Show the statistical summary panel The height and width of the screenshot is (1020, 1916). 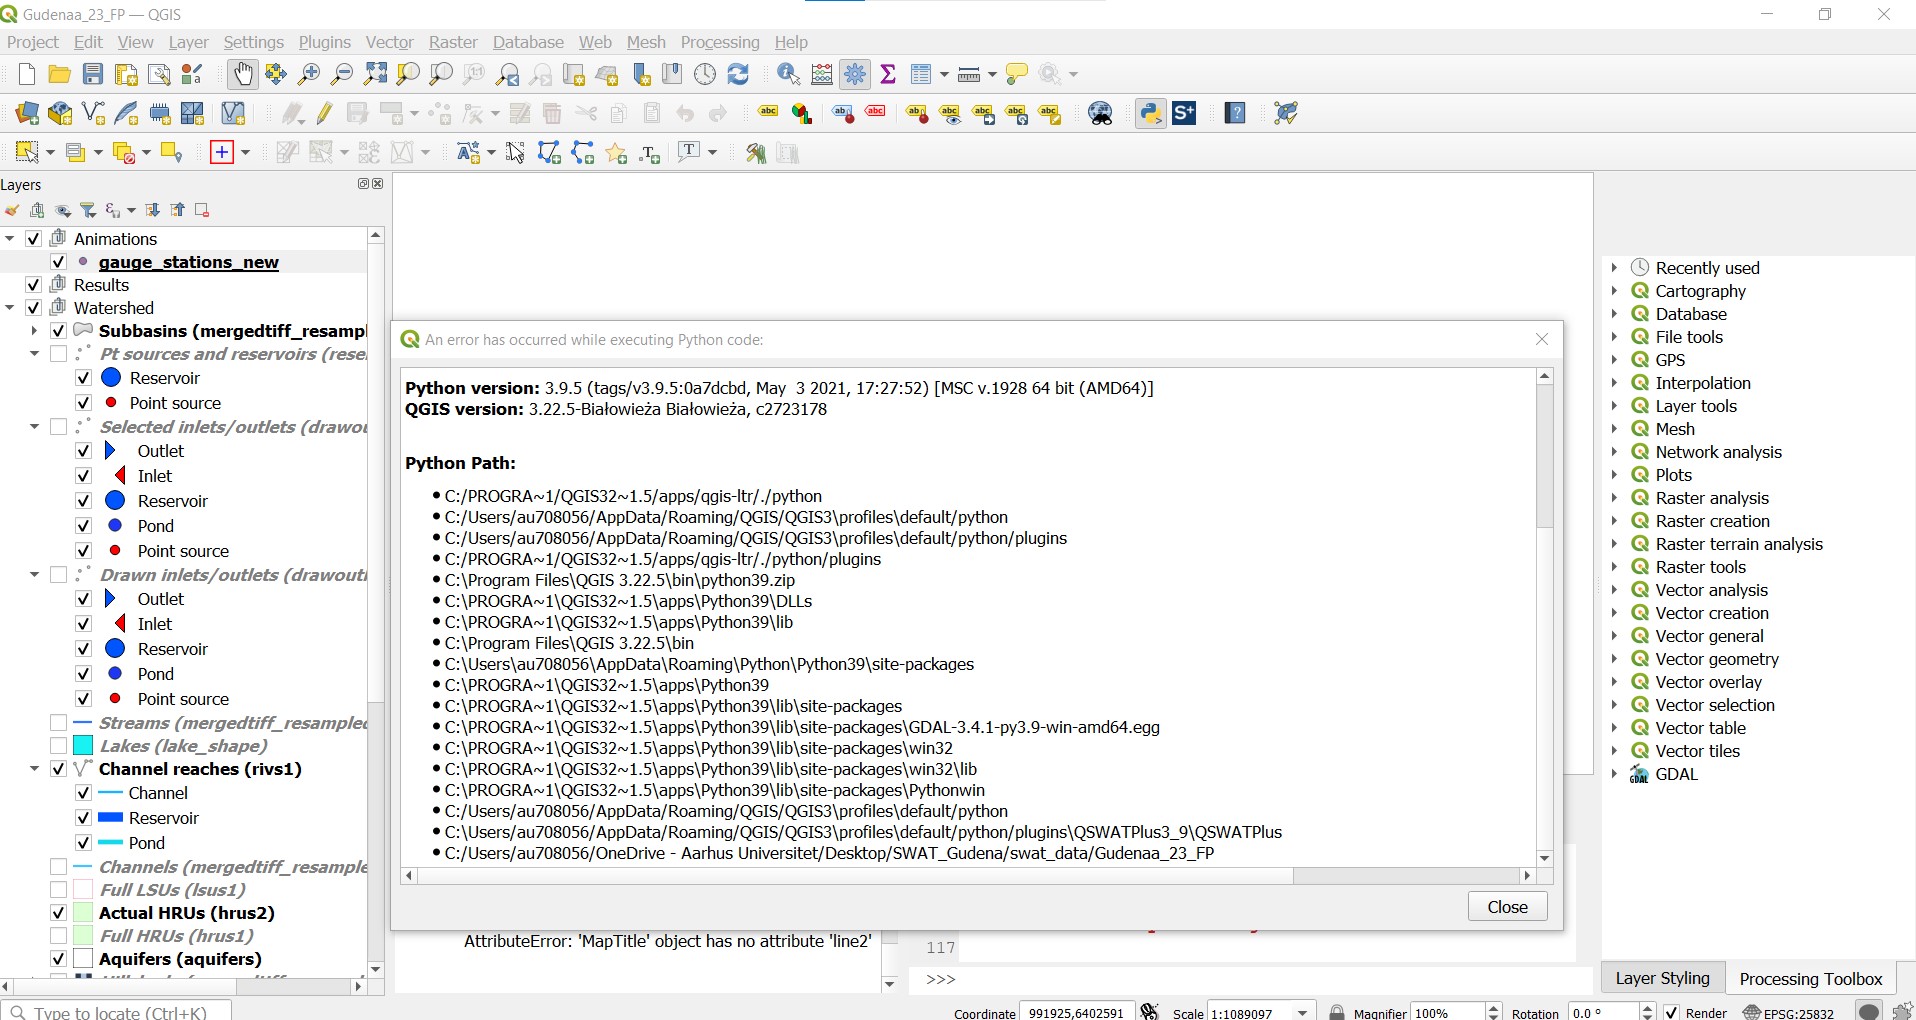[889, 74]
